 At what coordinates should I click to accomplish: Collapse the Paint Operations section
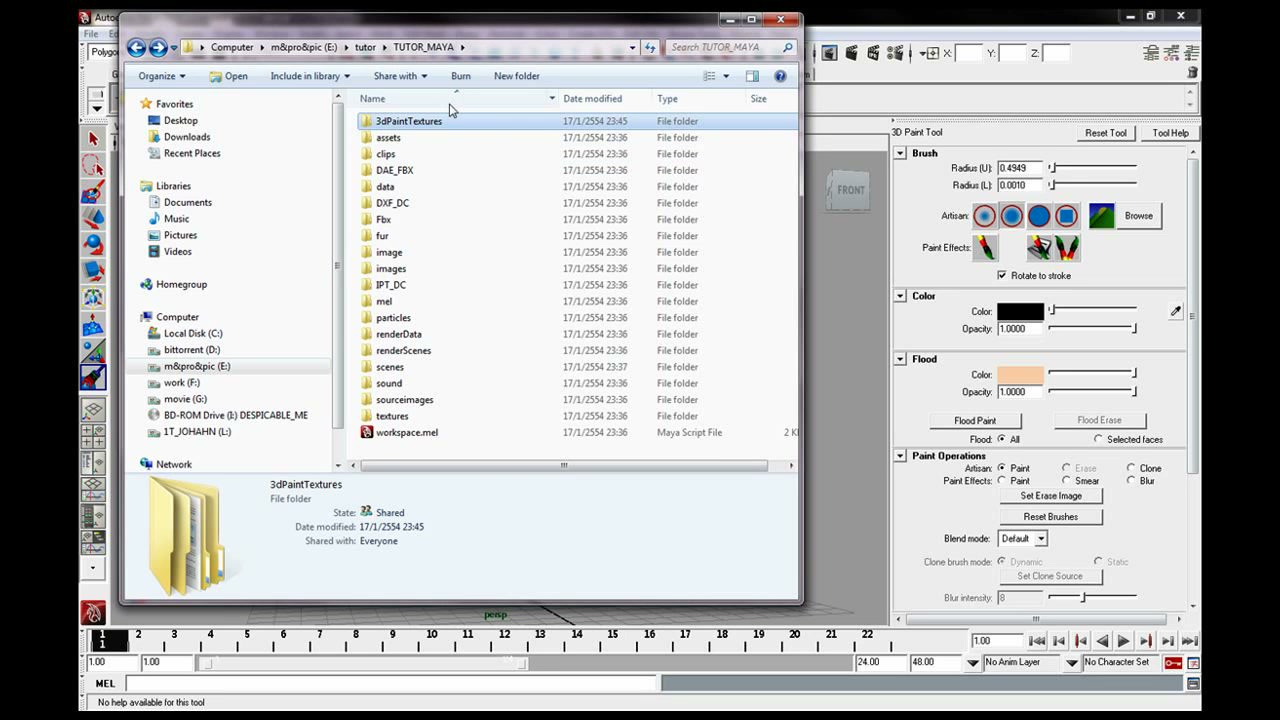(900, 456)
